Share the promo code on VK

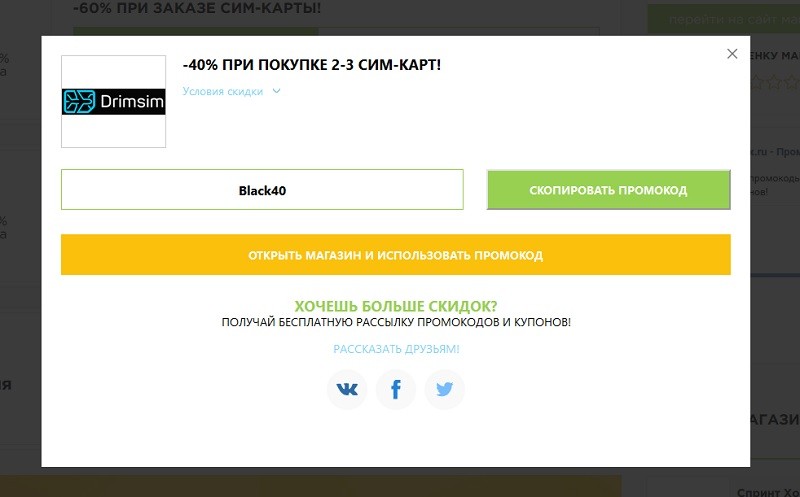pos(347,389)
